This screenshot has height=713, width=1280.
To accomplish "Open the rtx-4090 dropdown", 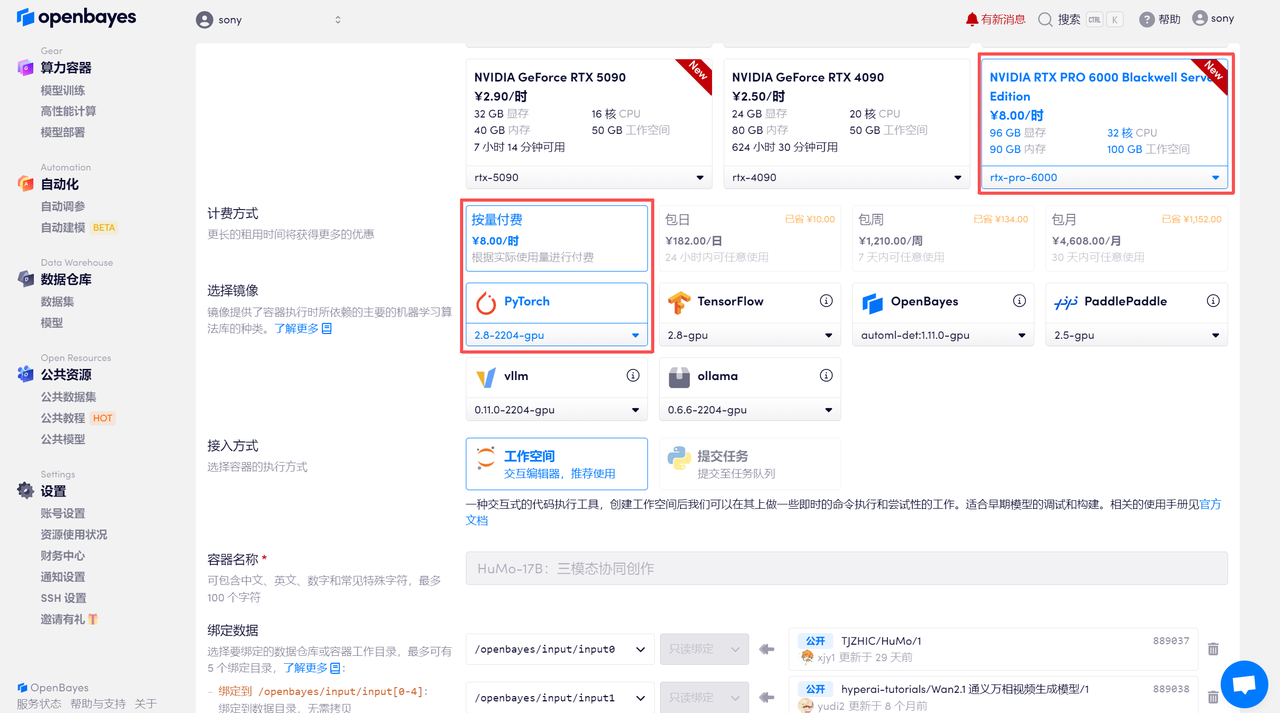I will (846, 177).
